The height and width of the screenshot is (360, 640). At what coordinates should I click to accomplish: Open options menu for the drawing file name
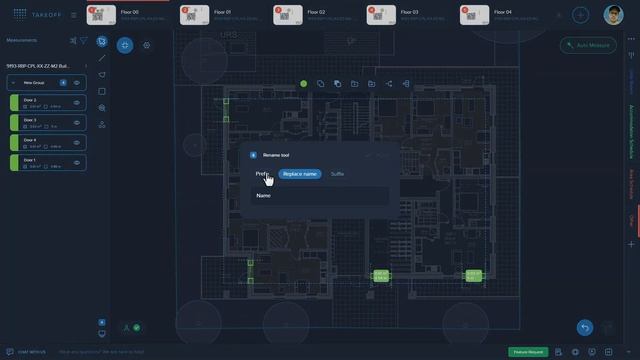click(x=86, y=66)
